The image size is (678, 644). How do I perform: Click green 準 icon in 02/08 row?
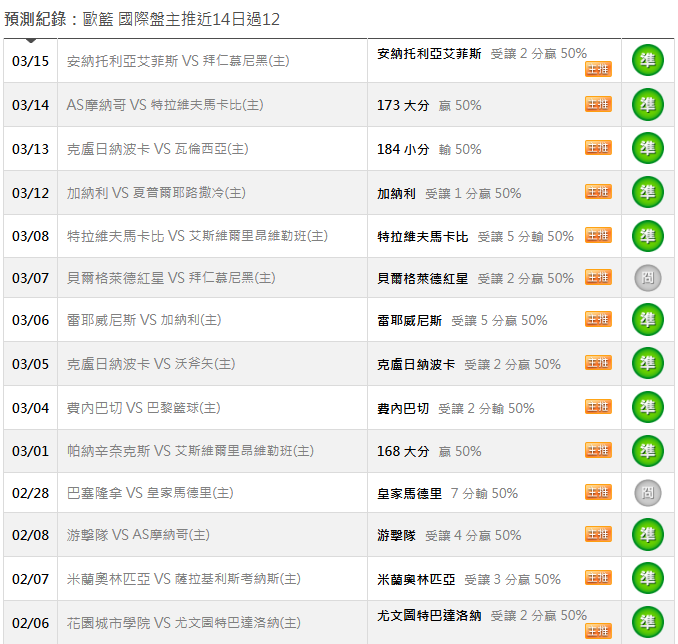[x=647, y=535]
